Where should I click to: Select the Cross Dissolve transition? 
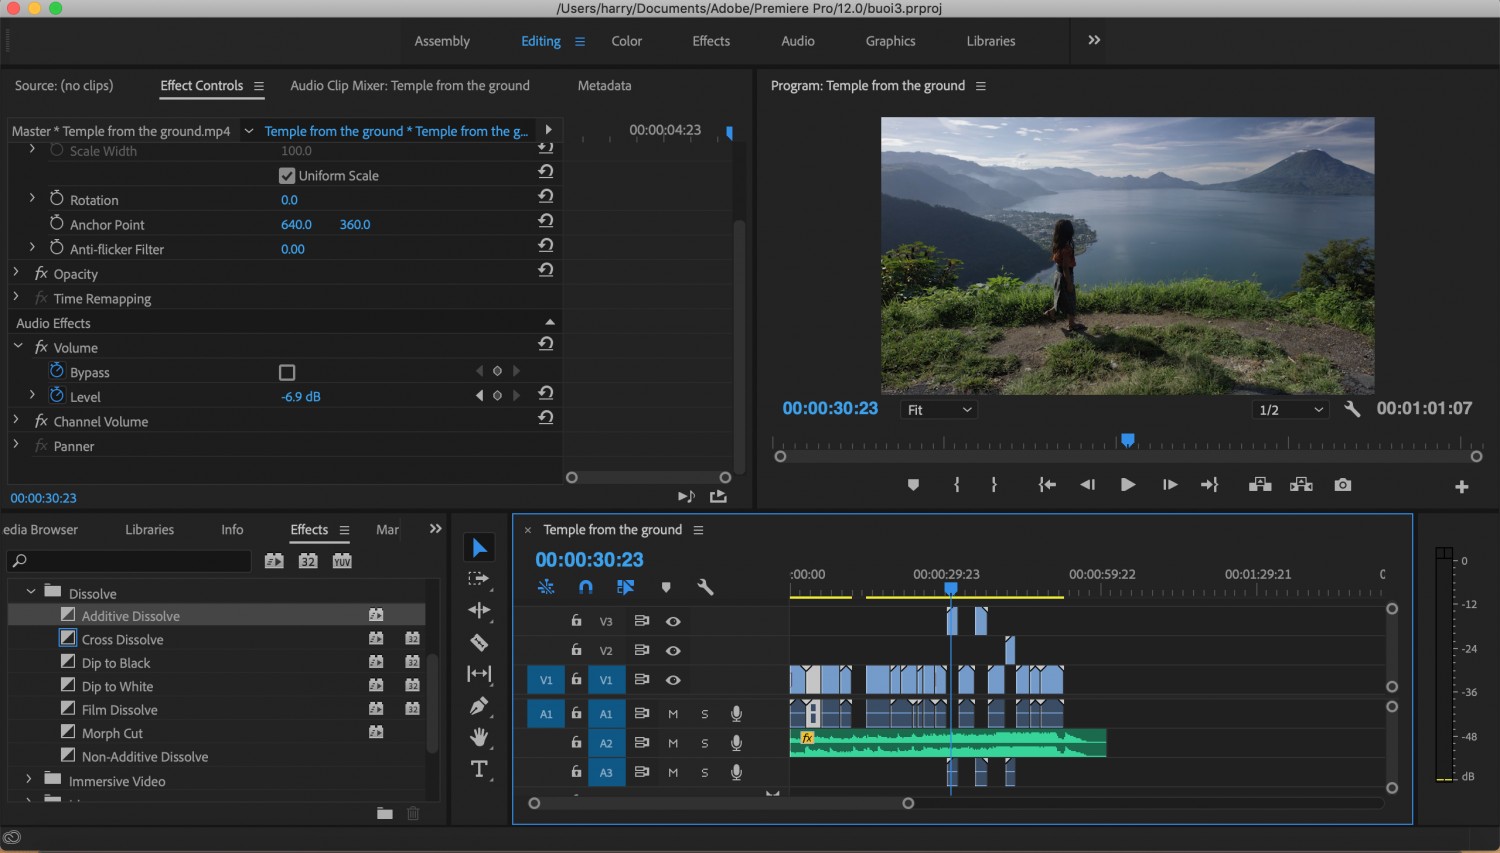[122, 639]
